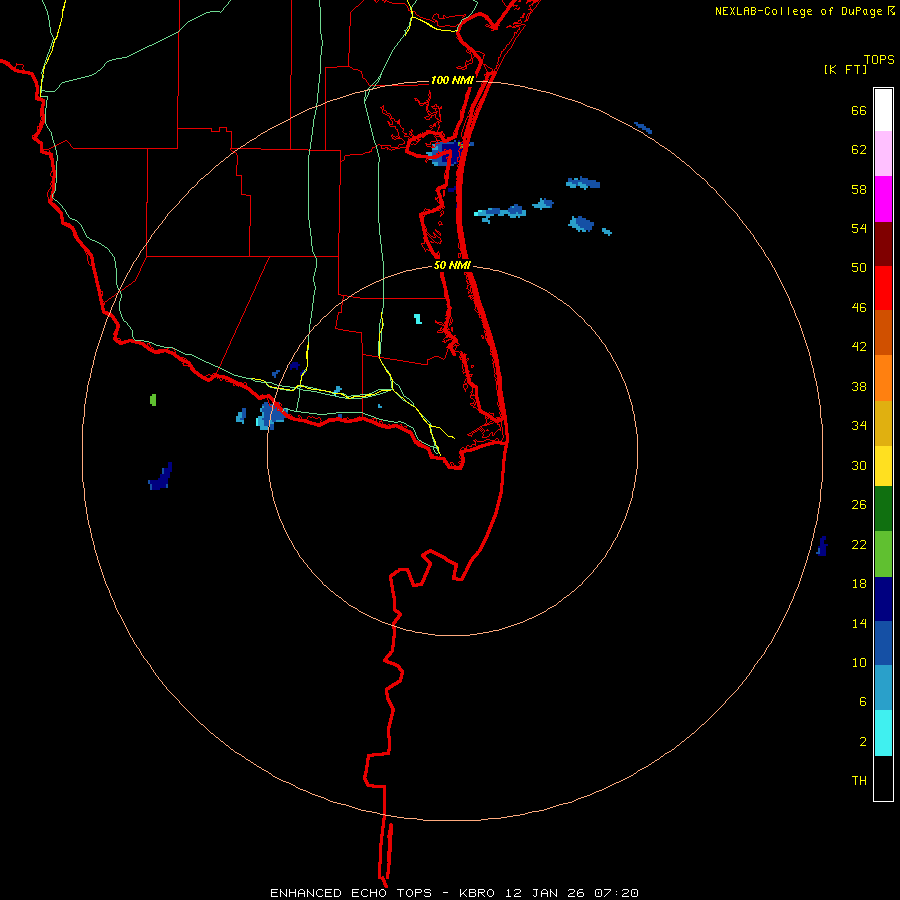Click the white swatch atop the tops scale
This screenshot has height=900, width=900.
(883, 110)
